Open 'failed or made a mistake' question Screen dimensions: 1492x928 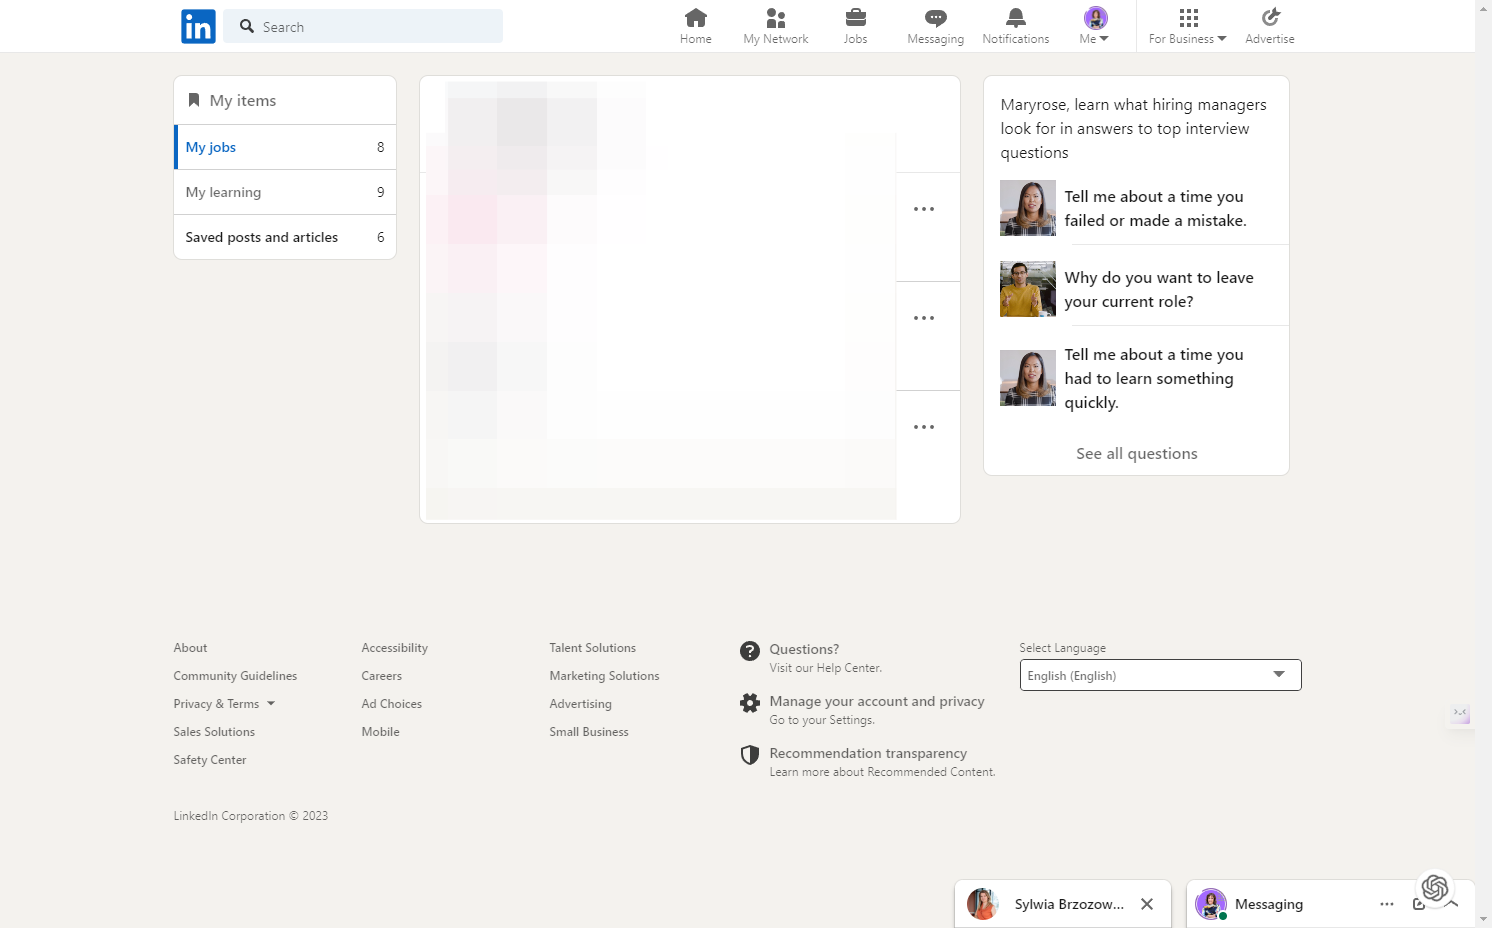1155,209
